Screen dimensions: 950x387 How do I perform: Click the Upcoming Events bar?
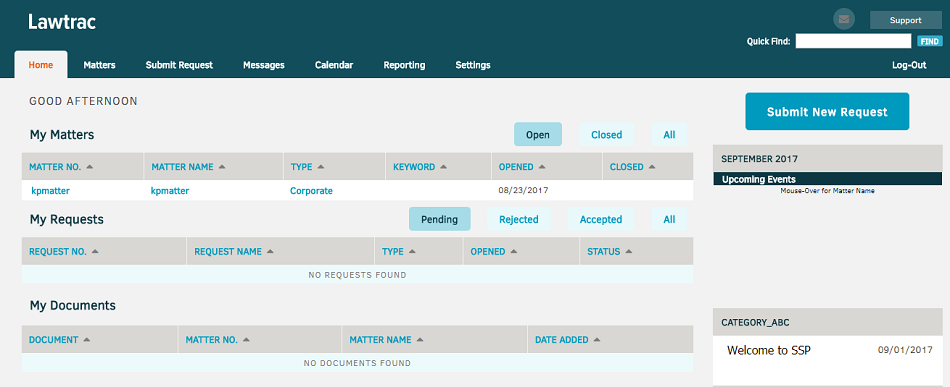pyautogui.click(x=828, y=179)
